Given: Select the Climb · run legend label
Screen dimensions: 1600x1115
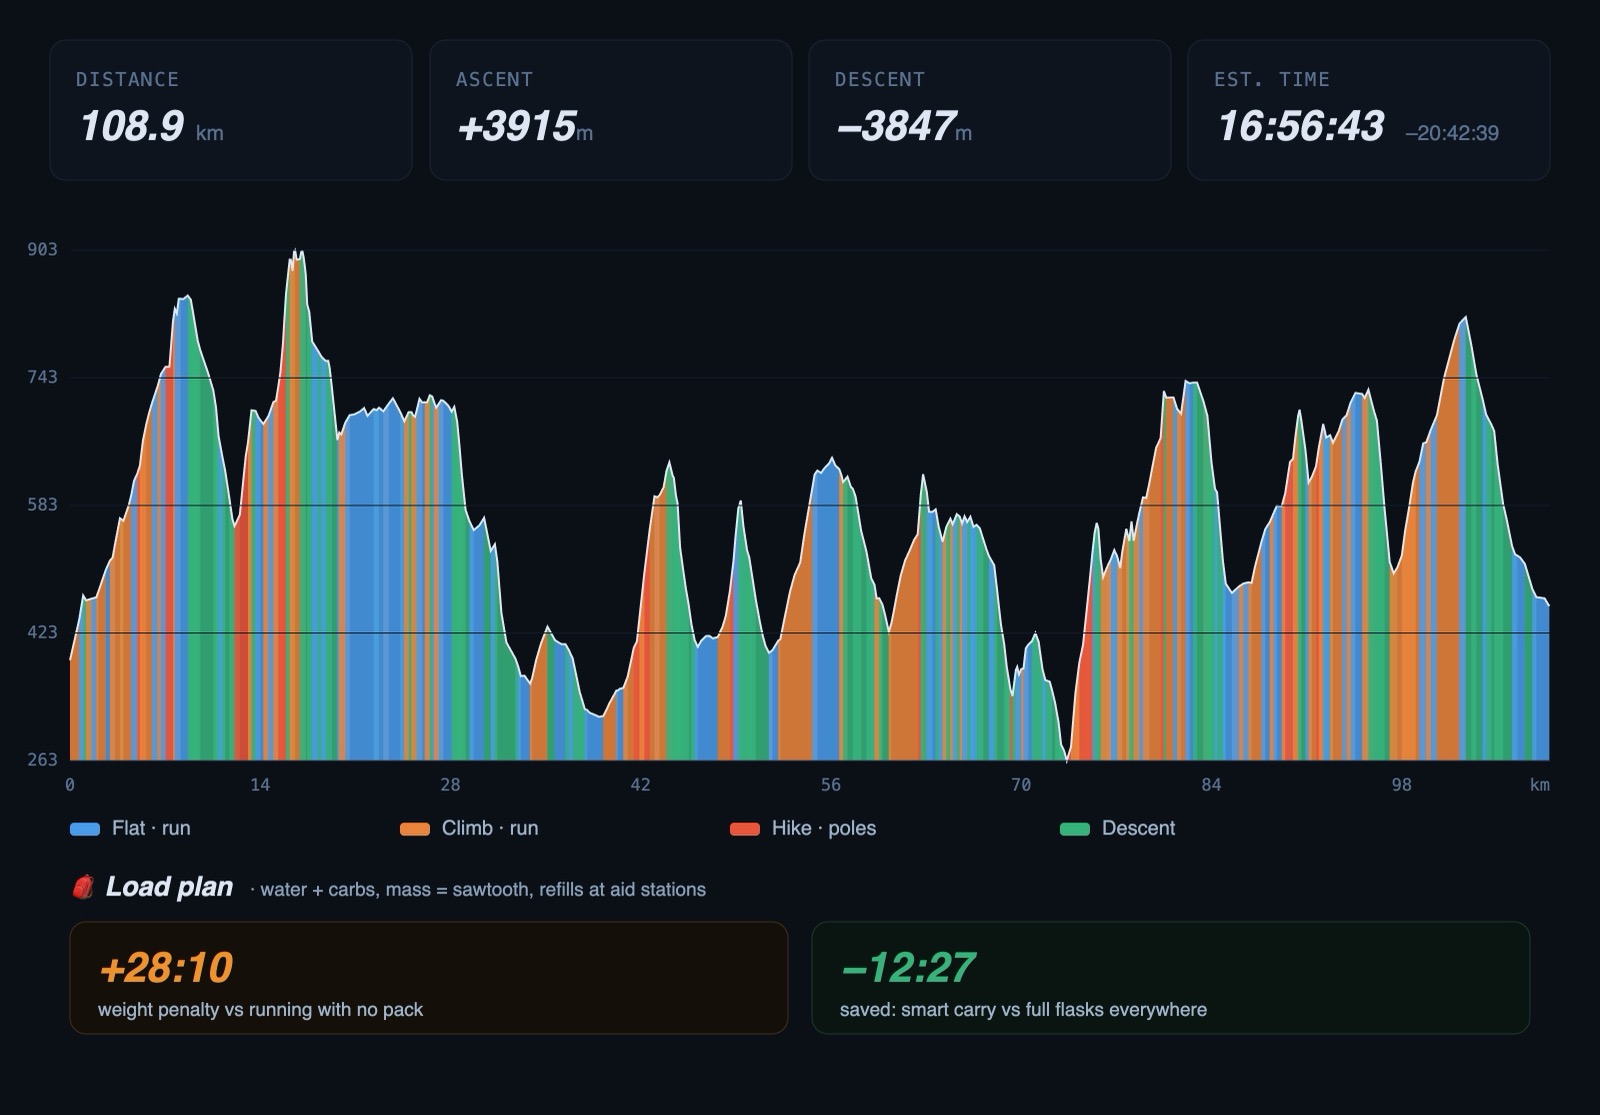Looking at the screenshot, I should 490,828.
